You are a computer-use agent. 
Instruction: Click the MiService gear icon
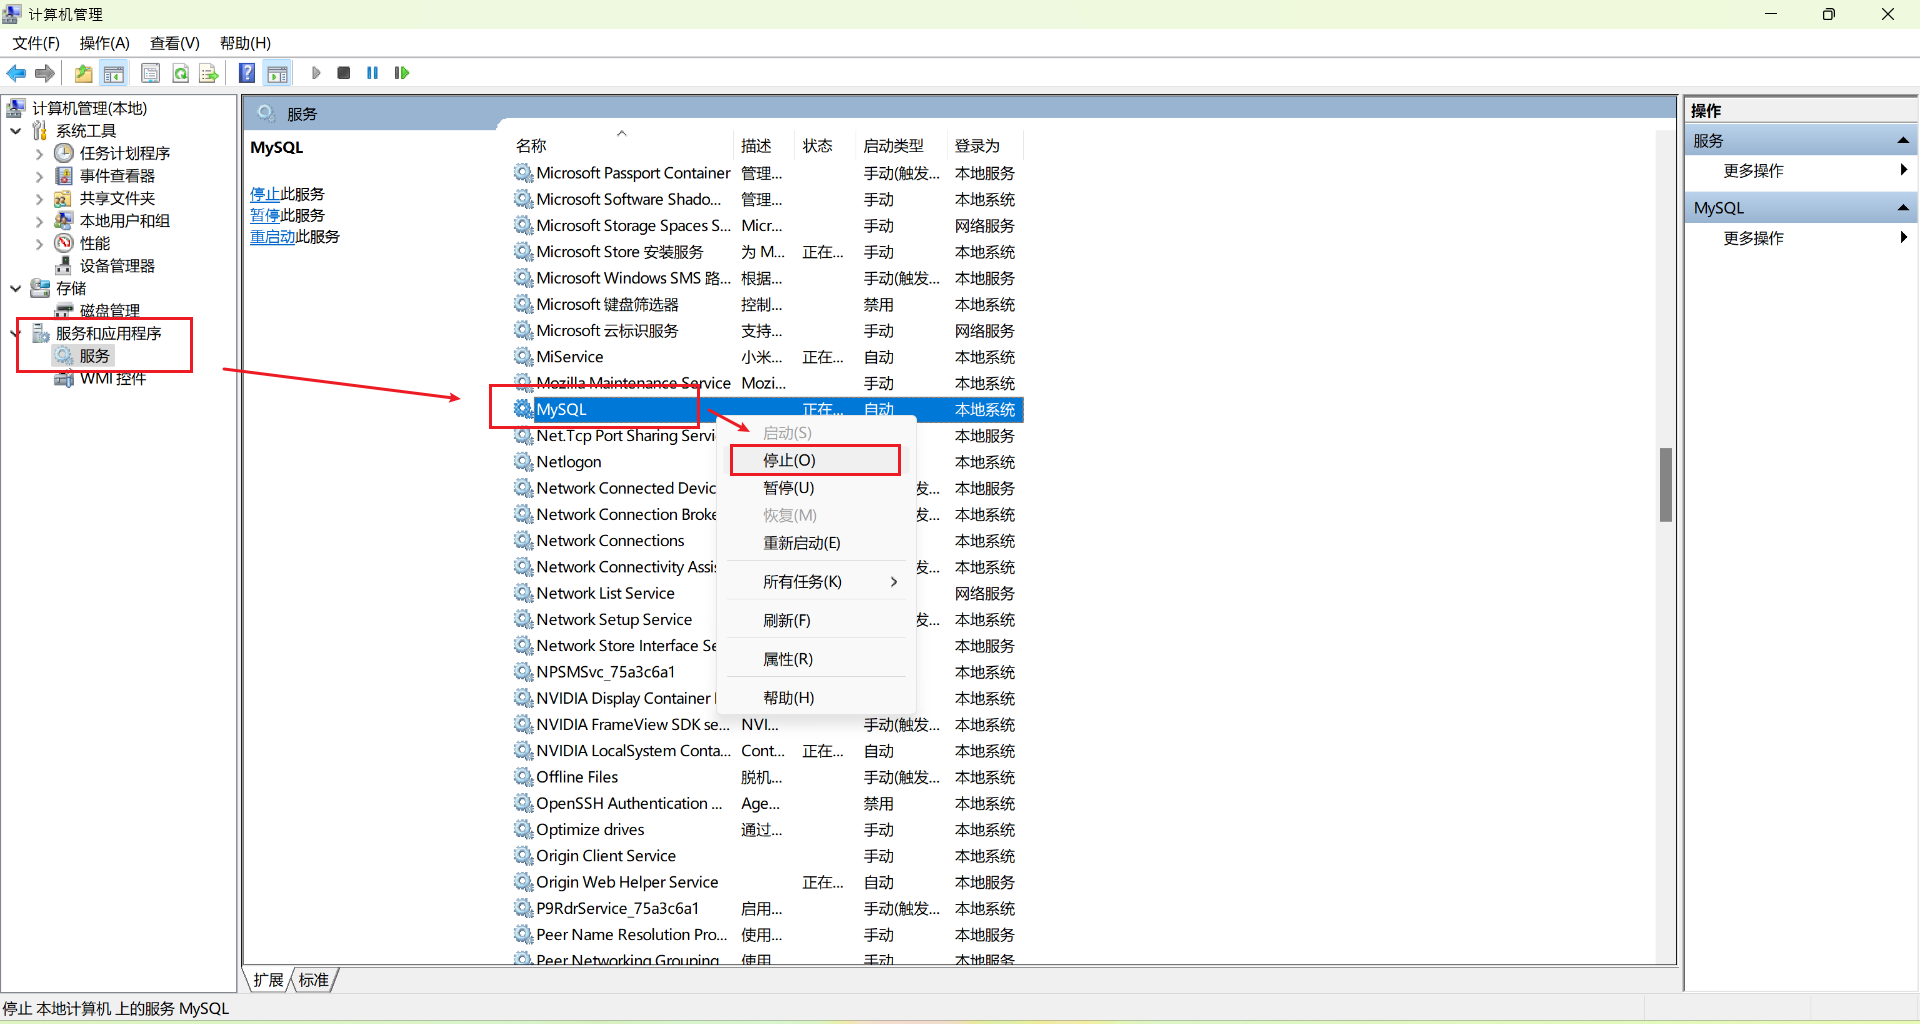point(523,356)
